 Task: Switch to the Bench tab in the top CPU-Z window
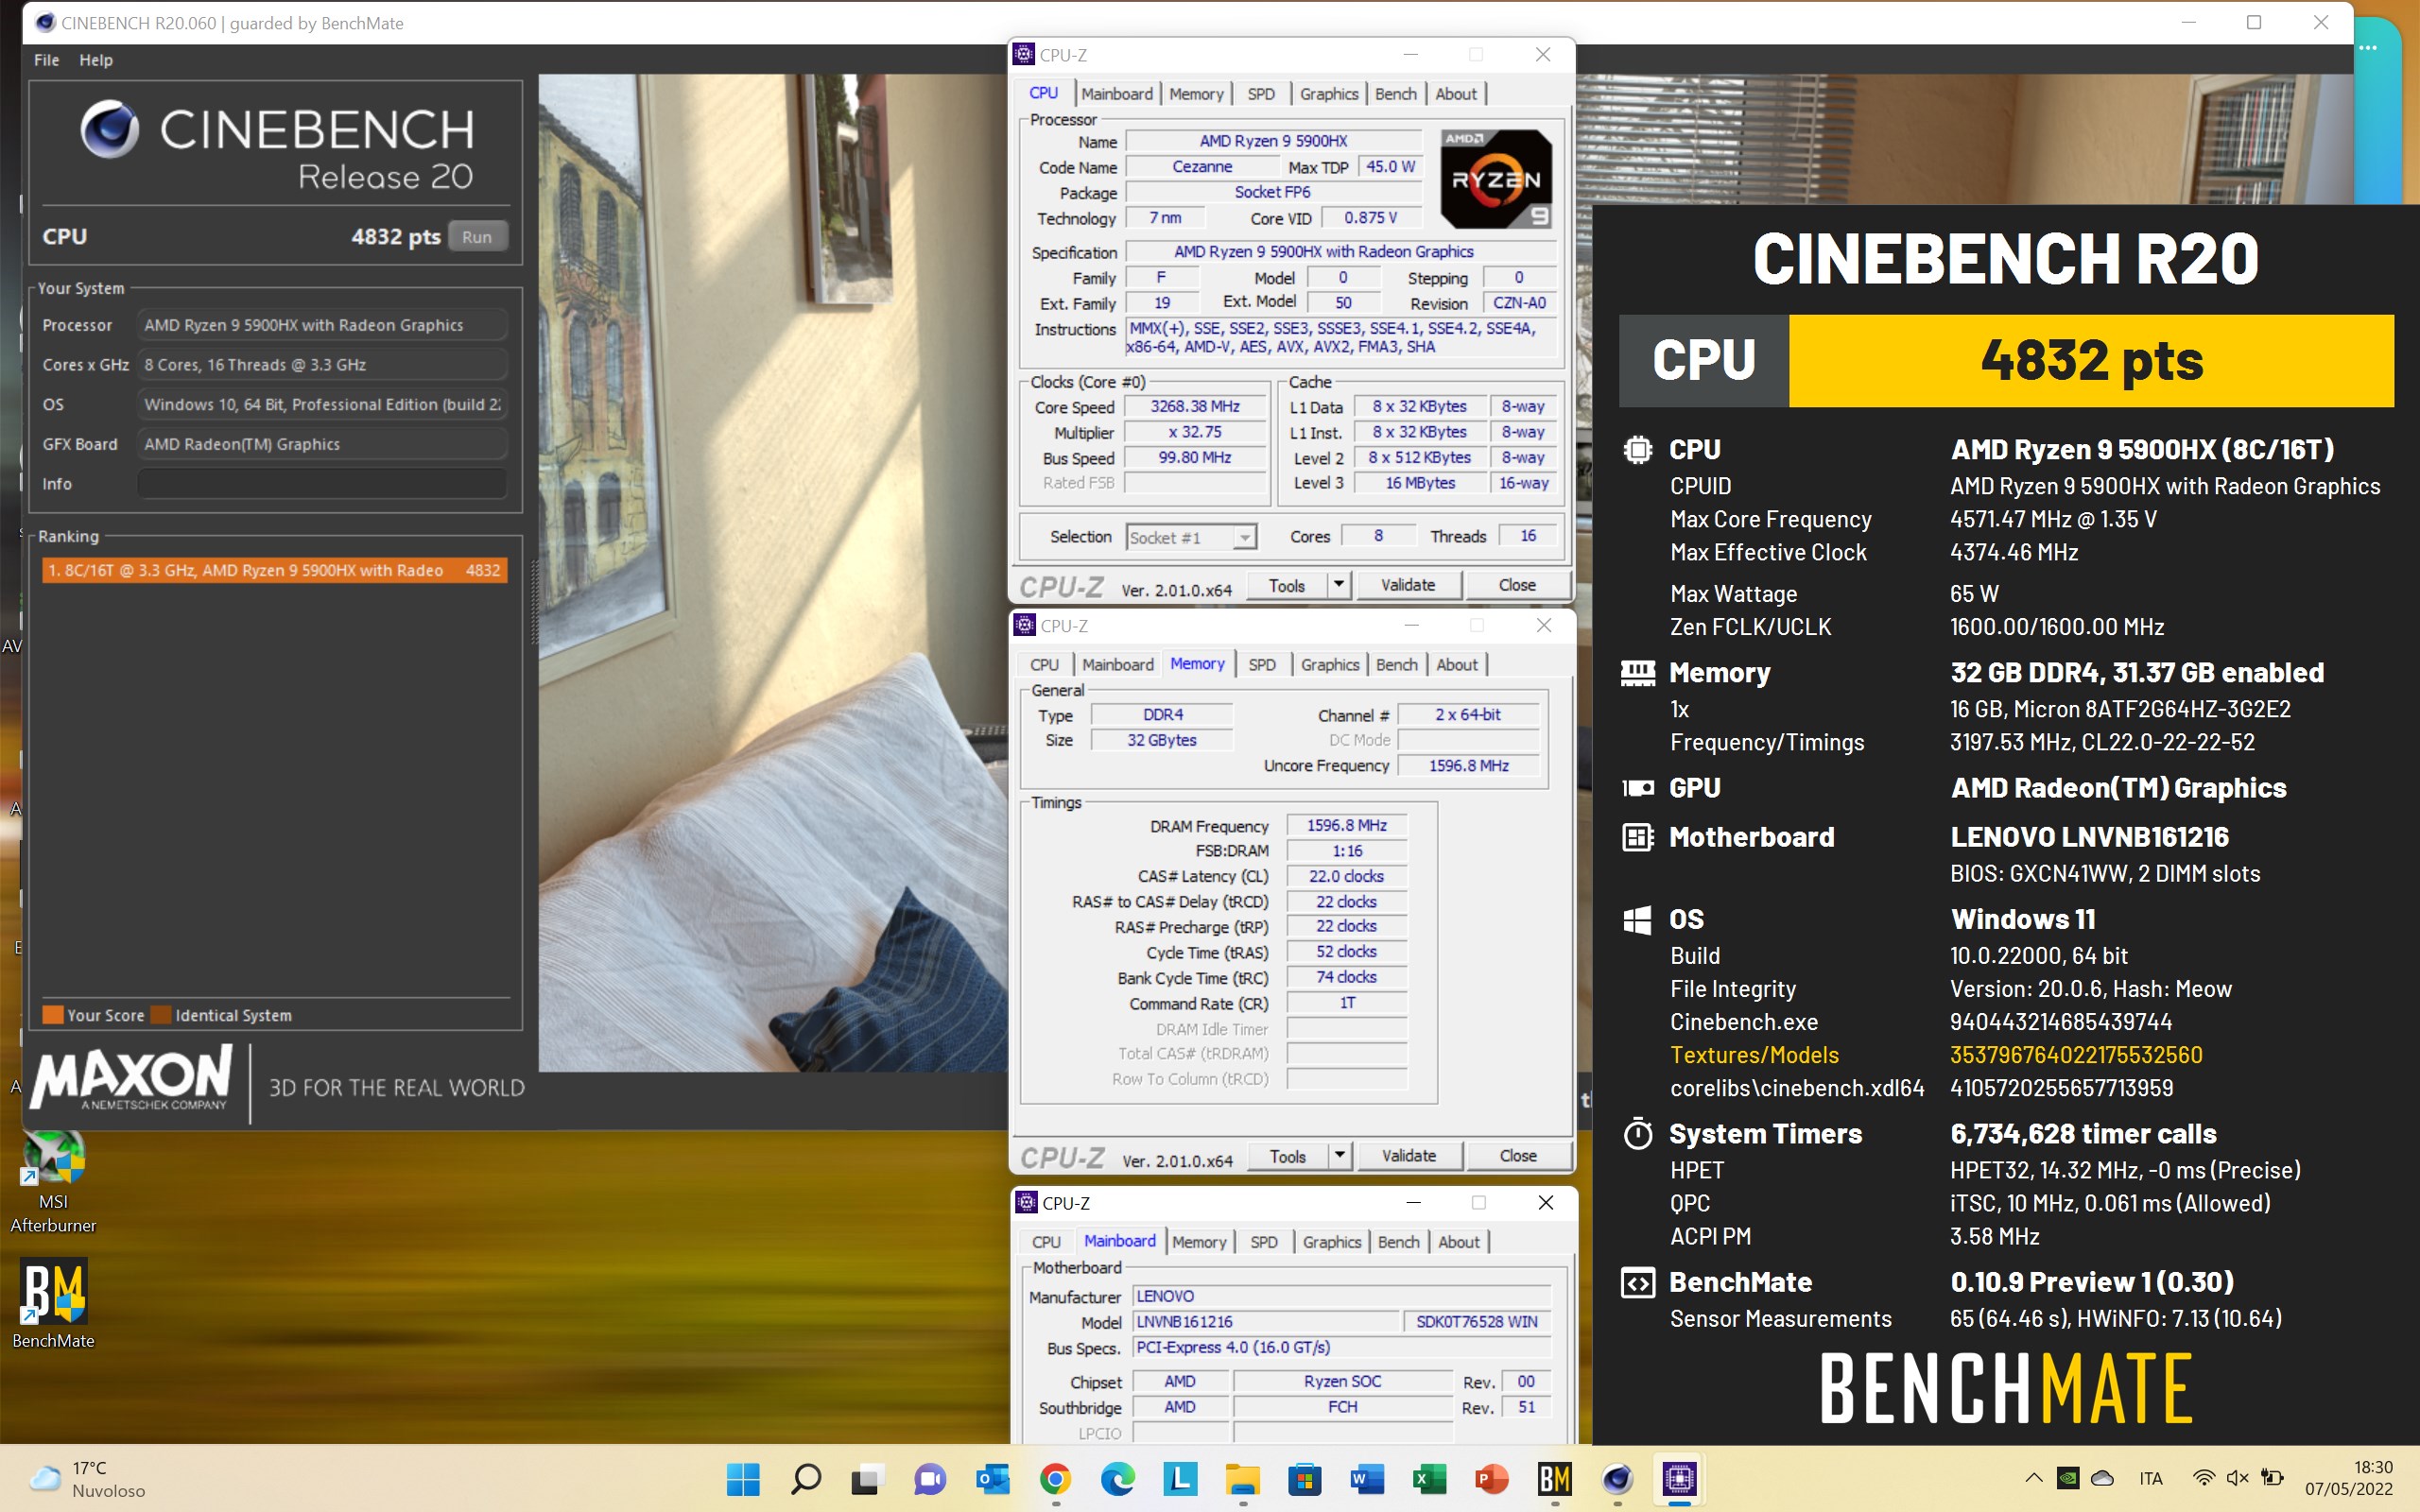[1395, 94]
